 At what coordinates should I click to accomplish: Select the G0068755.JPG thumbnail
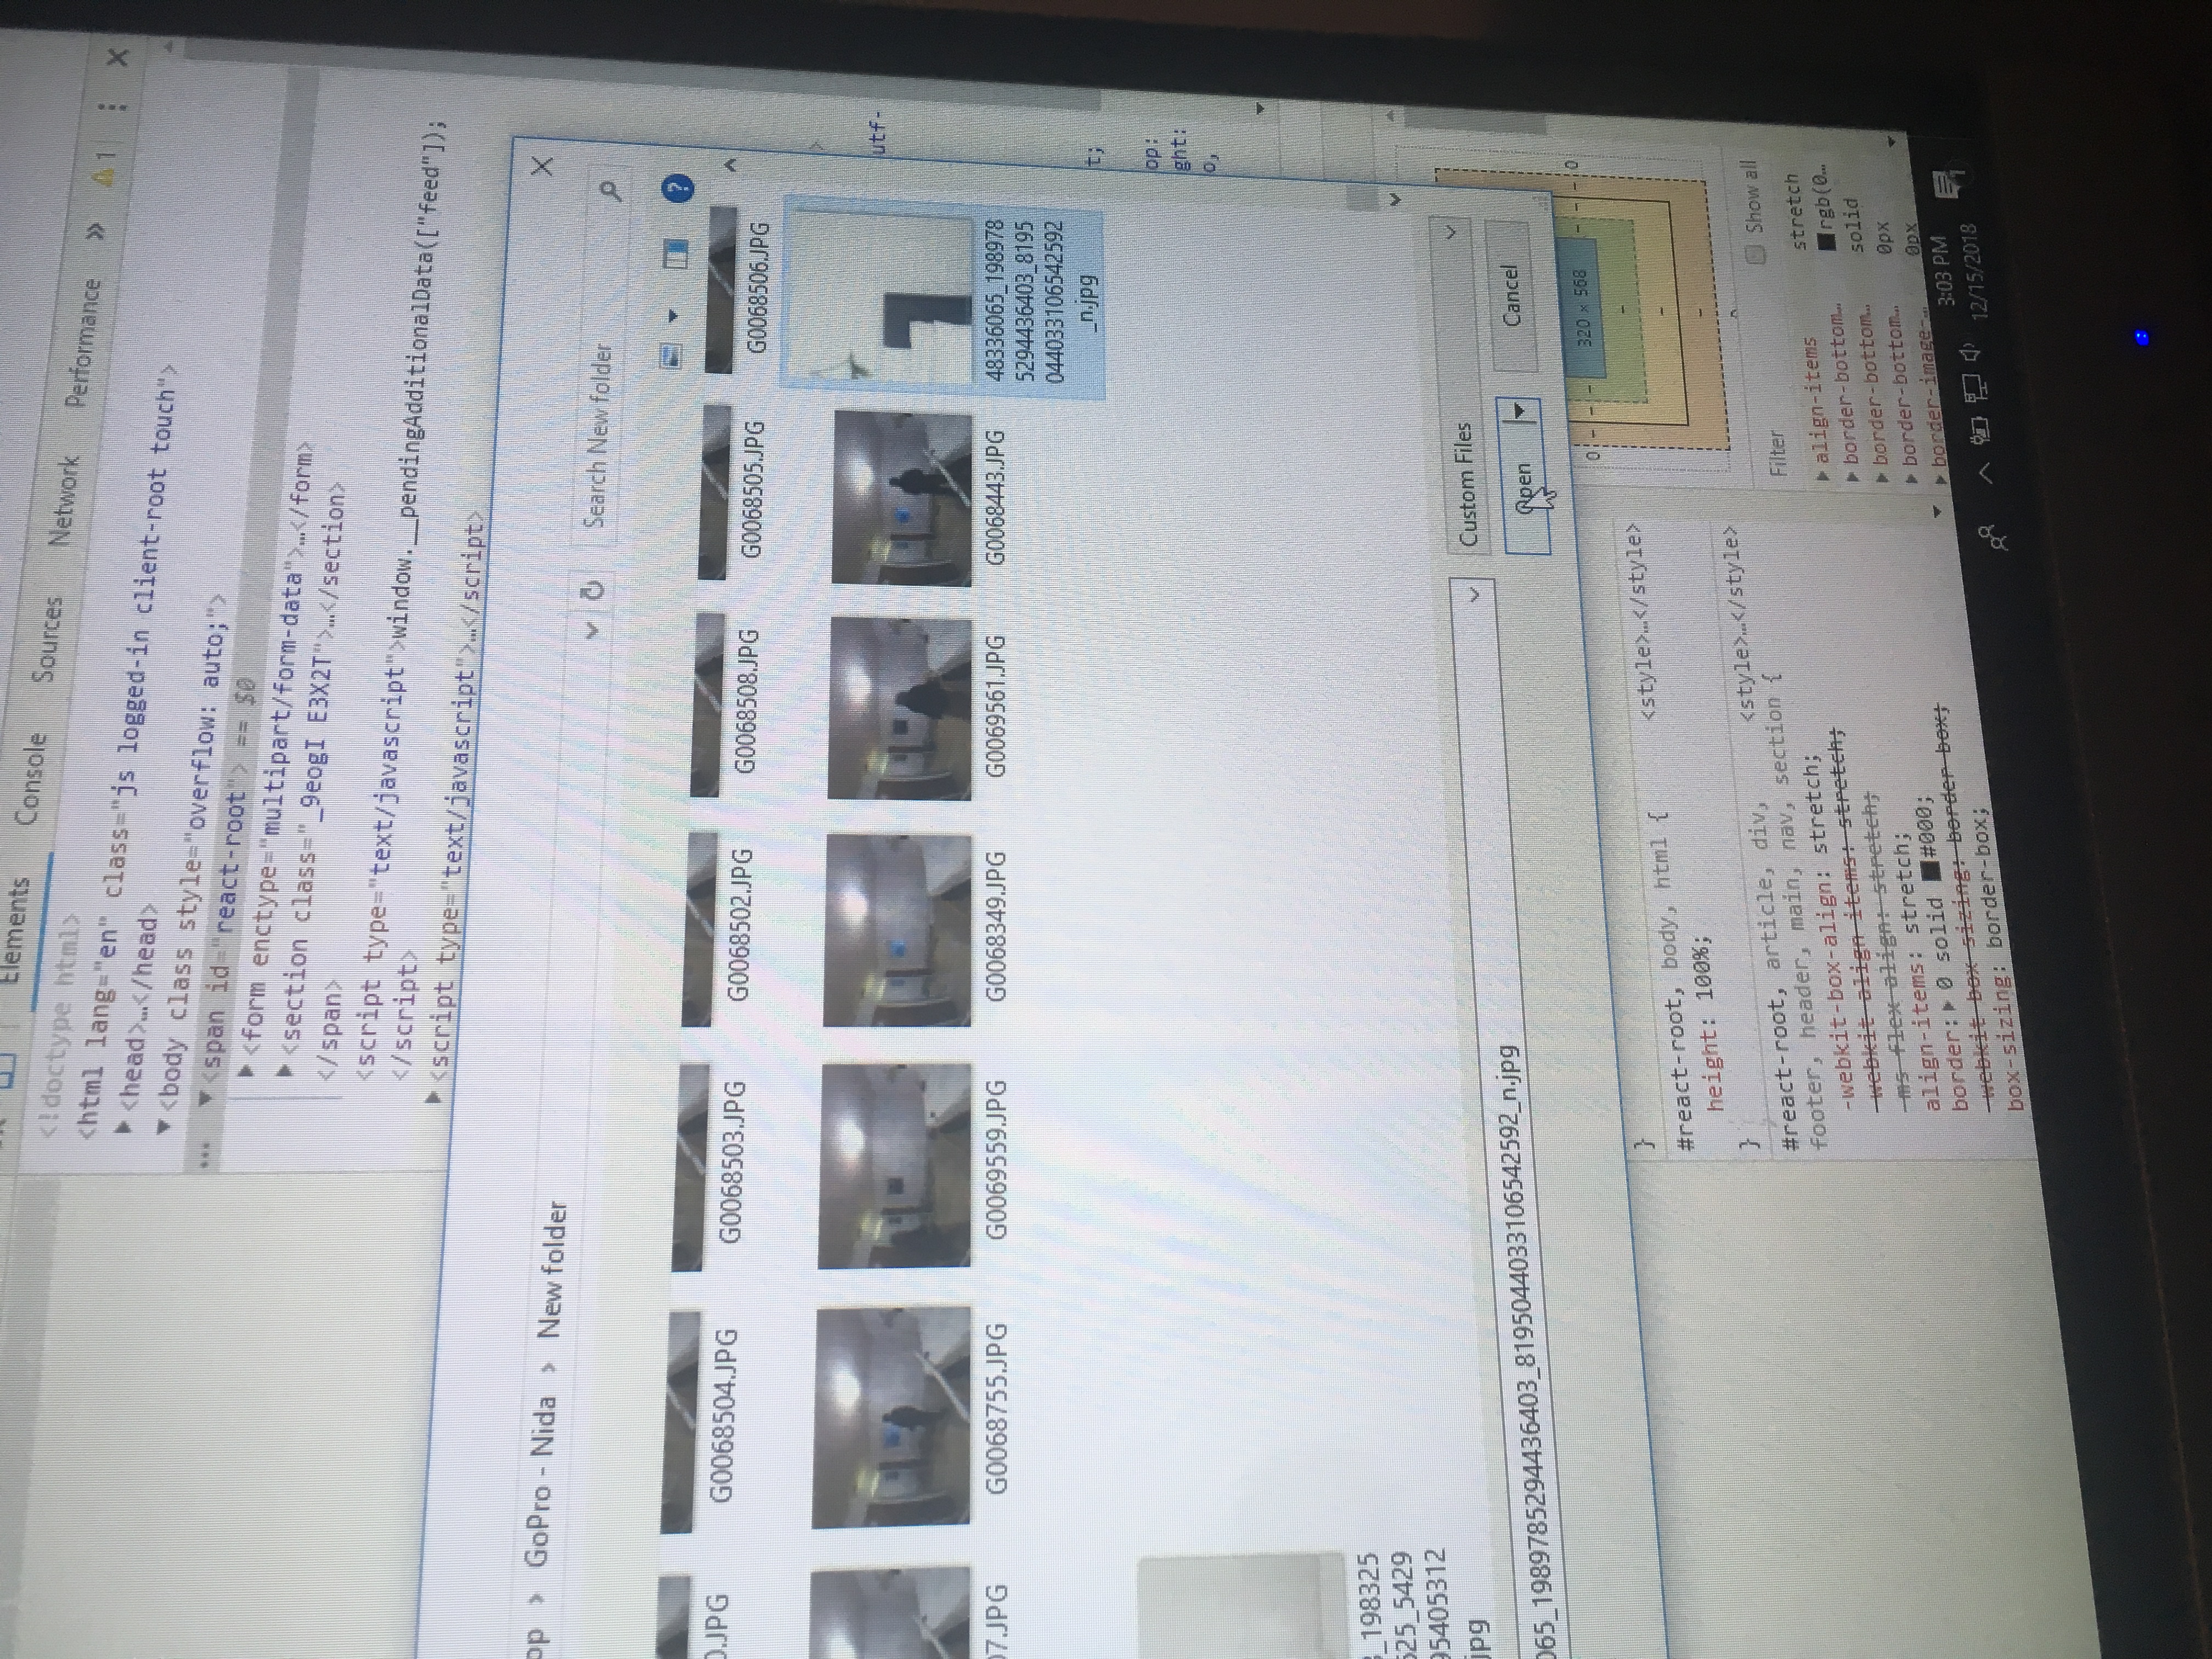(891, 1417)
